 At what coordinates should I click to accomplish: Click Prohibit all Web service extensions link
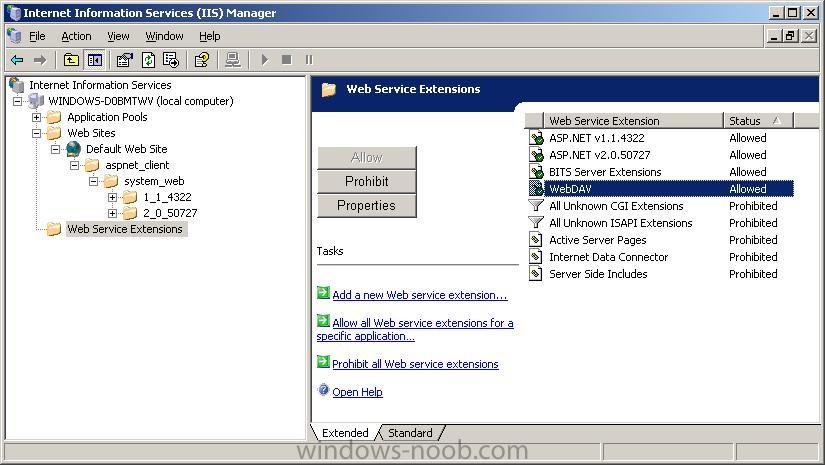point(415,364)
